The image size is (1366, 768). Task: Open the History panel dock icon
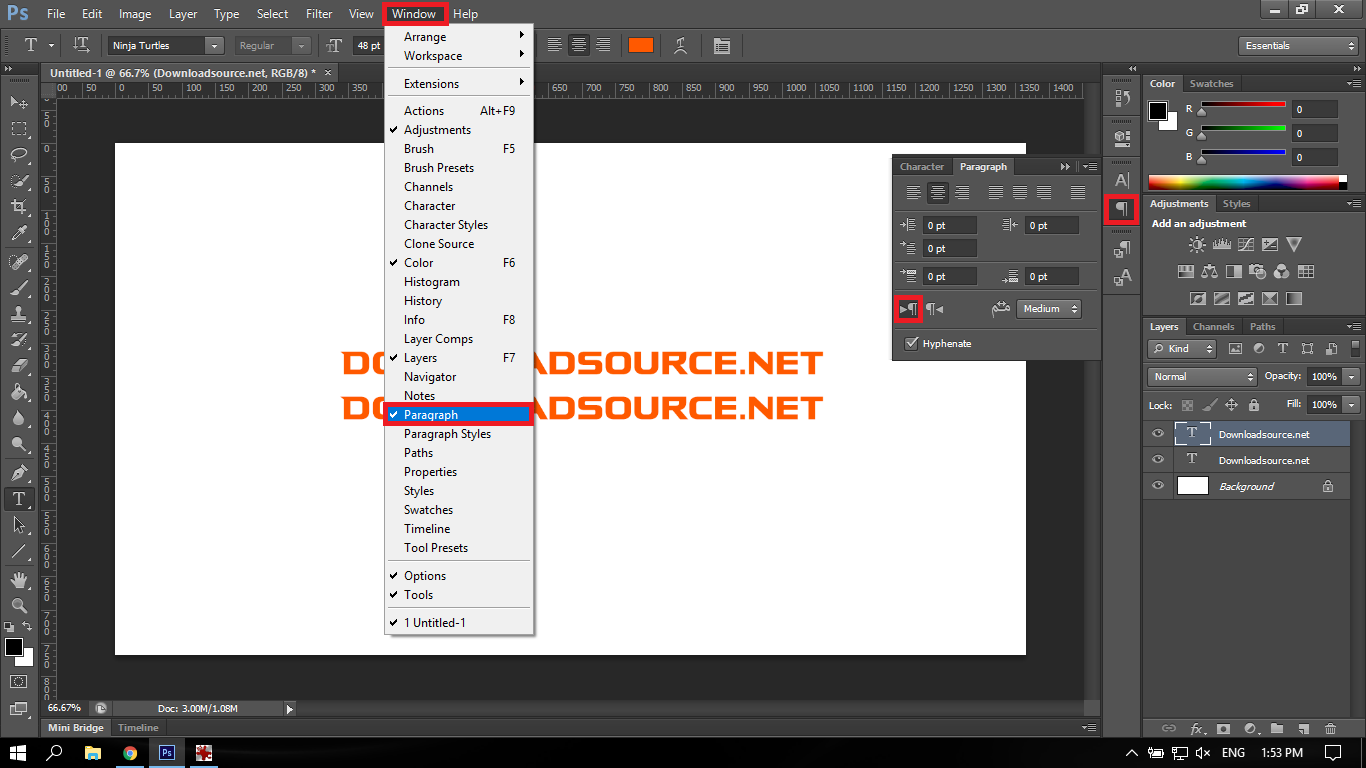click(x=1122, y=98)
